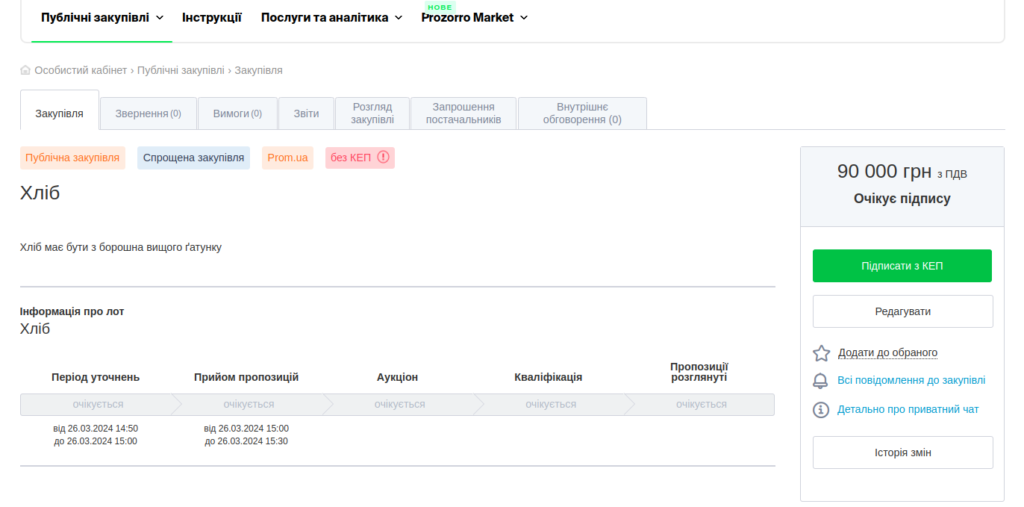The height and width of the screenshot is (507, 1024).
Task: Switch to the Вимоги tab
Action: [237, 114]
